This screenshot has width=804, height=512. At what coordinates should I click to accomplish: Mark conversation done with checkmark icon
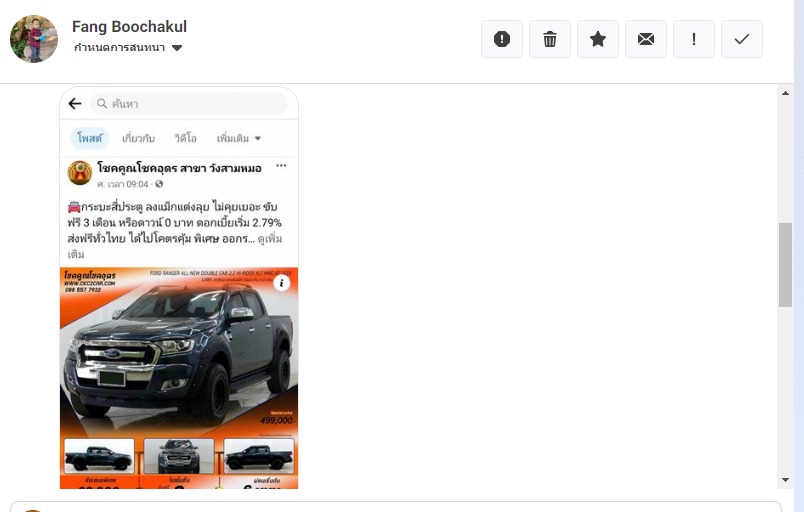pos(741,39)
